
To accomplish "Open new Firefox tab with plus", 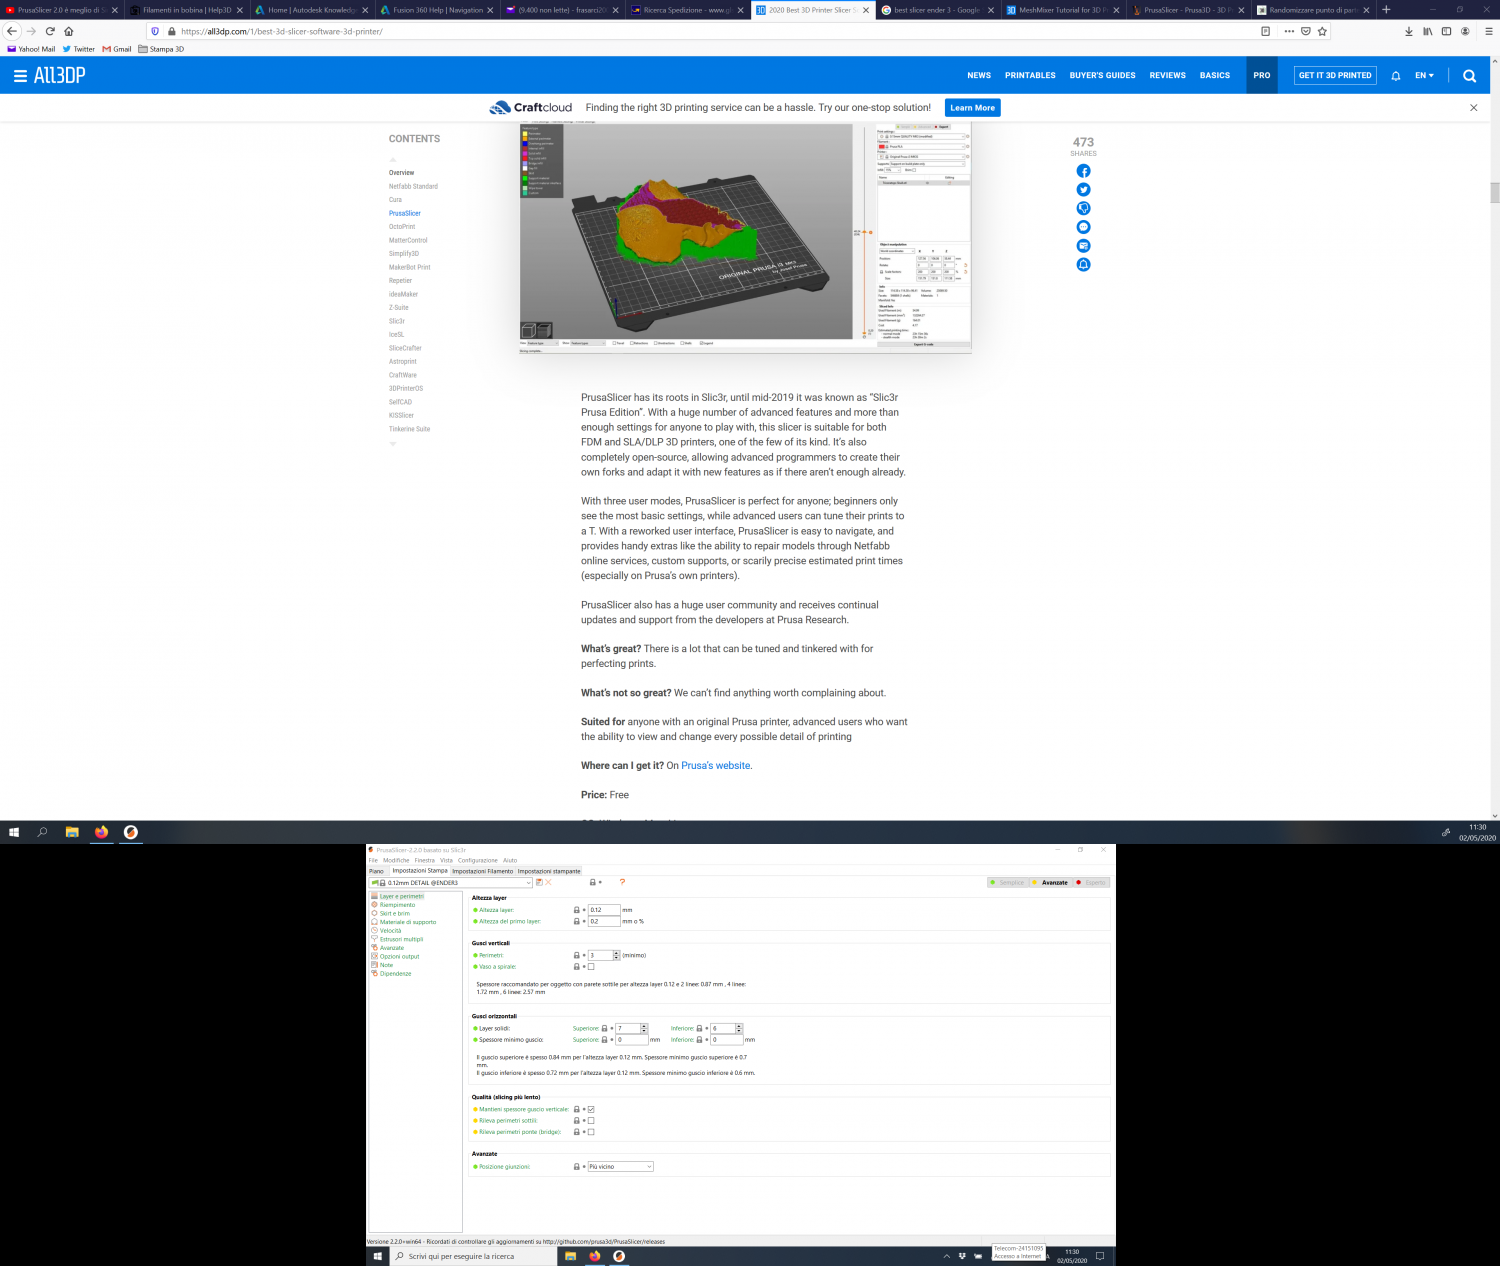I will tap(1386, 10).
